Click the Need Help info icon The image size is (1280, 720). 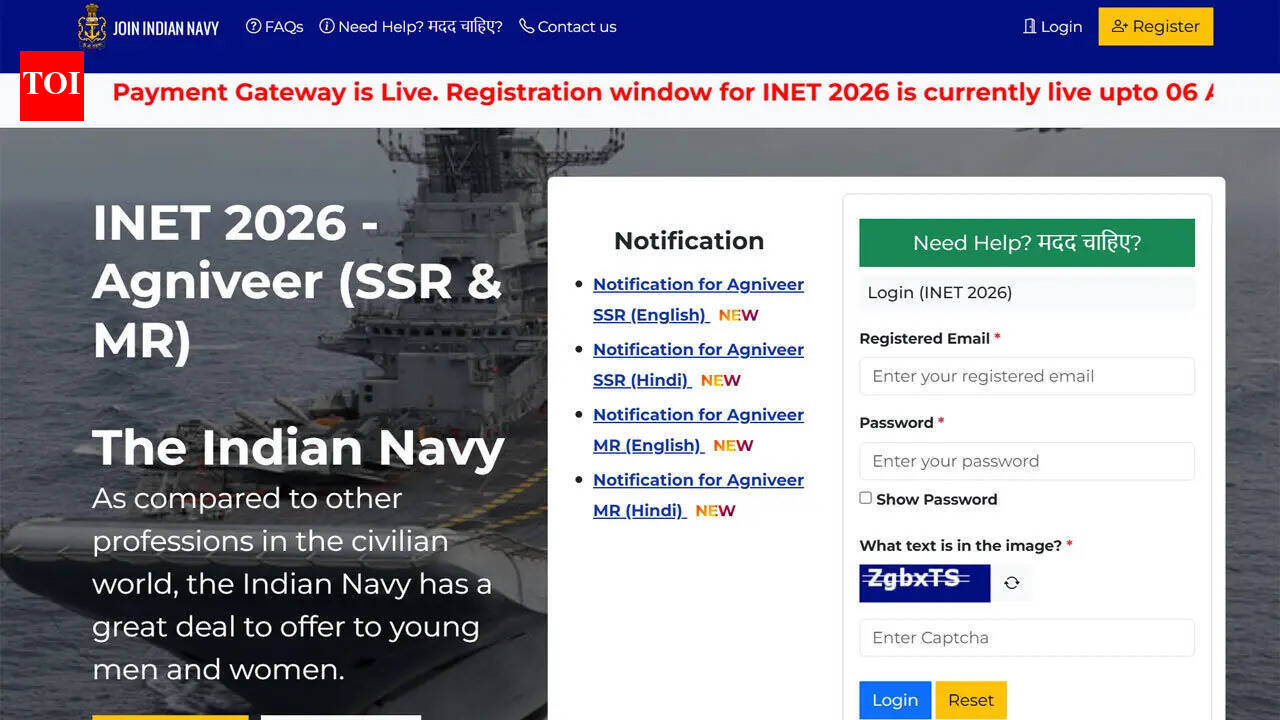pos(329,26)
